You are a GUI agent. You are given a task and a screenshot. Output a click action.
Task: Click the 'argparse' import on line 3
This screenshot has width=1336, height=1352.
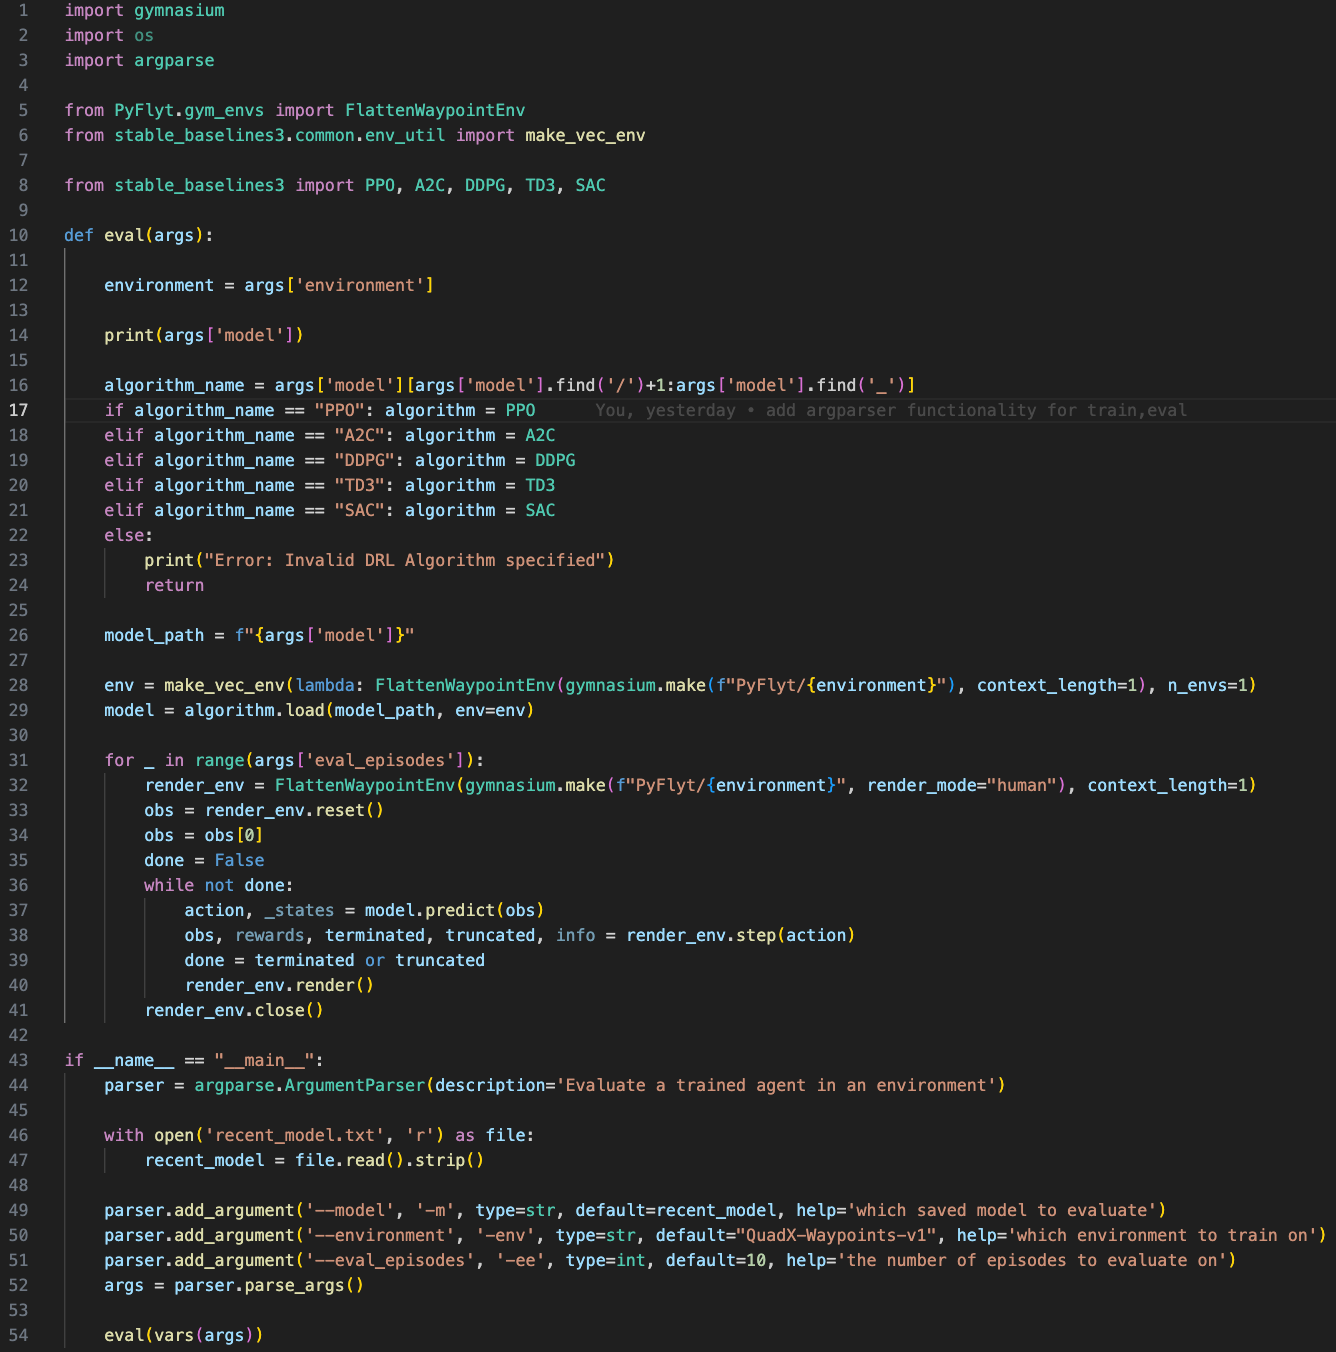pos(174,60)
